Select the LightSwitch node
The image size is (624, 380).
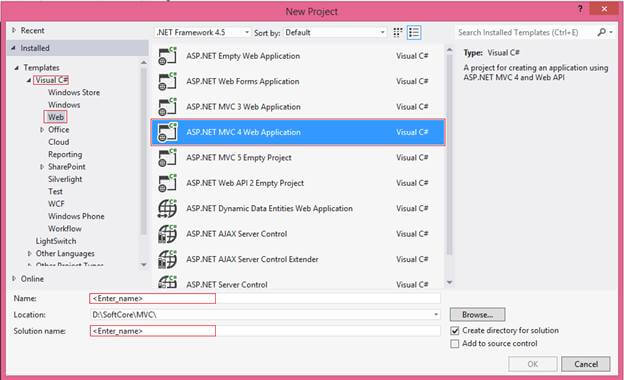tap(56, 241)
